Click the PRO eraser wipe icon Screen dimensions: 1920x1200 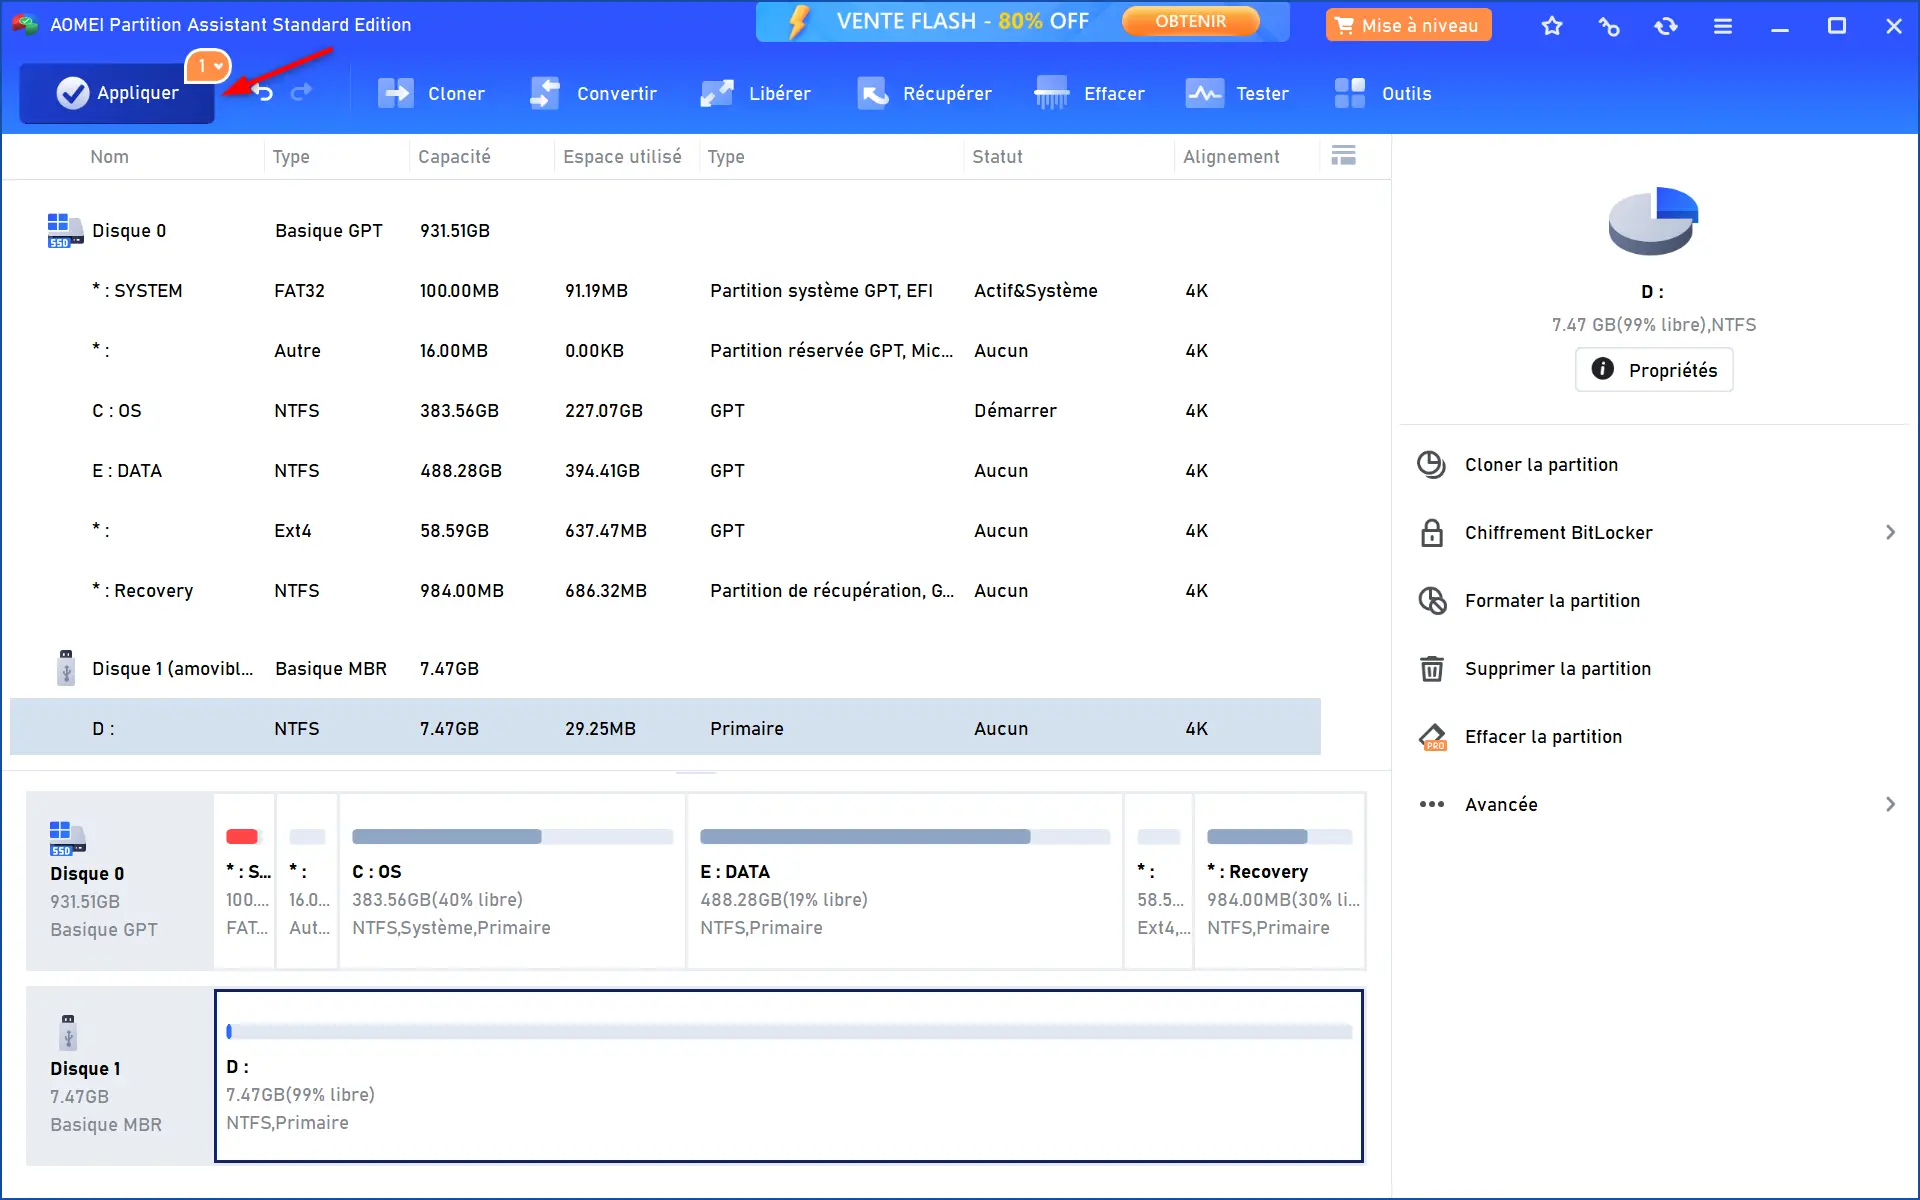[1432, 737]
